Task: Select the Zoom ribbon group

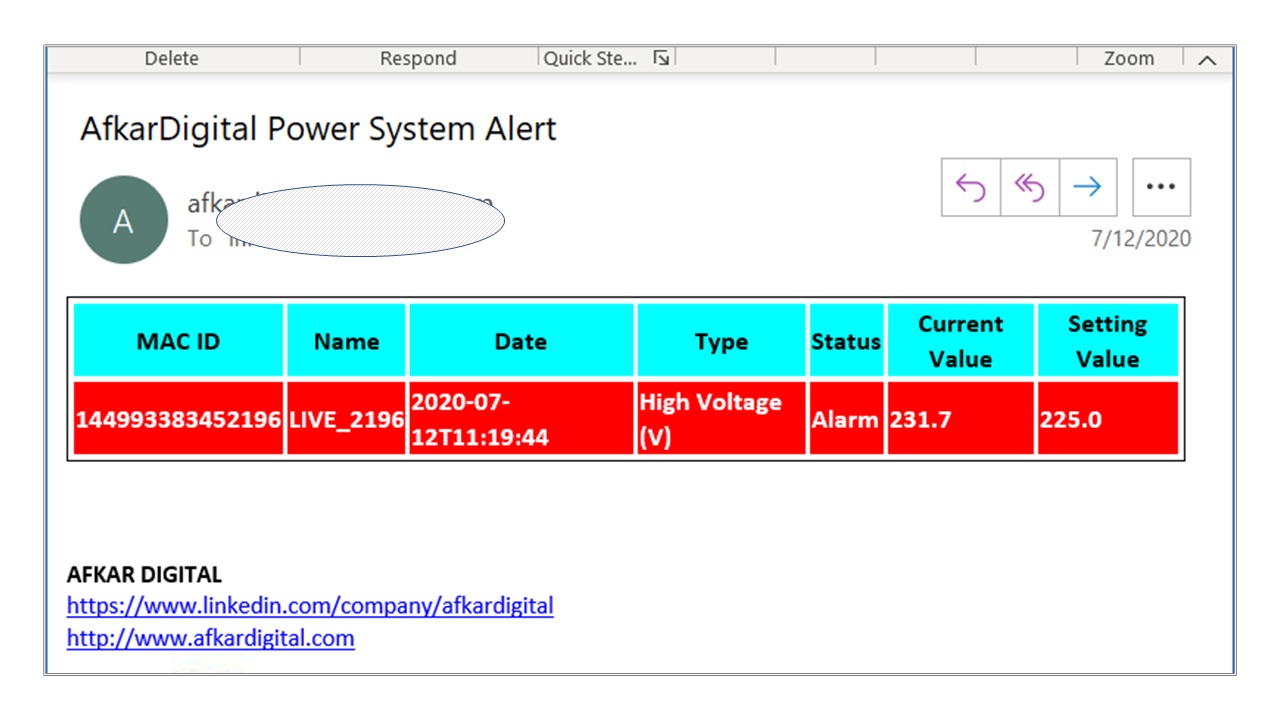Action: click(x=1128, y=59)
